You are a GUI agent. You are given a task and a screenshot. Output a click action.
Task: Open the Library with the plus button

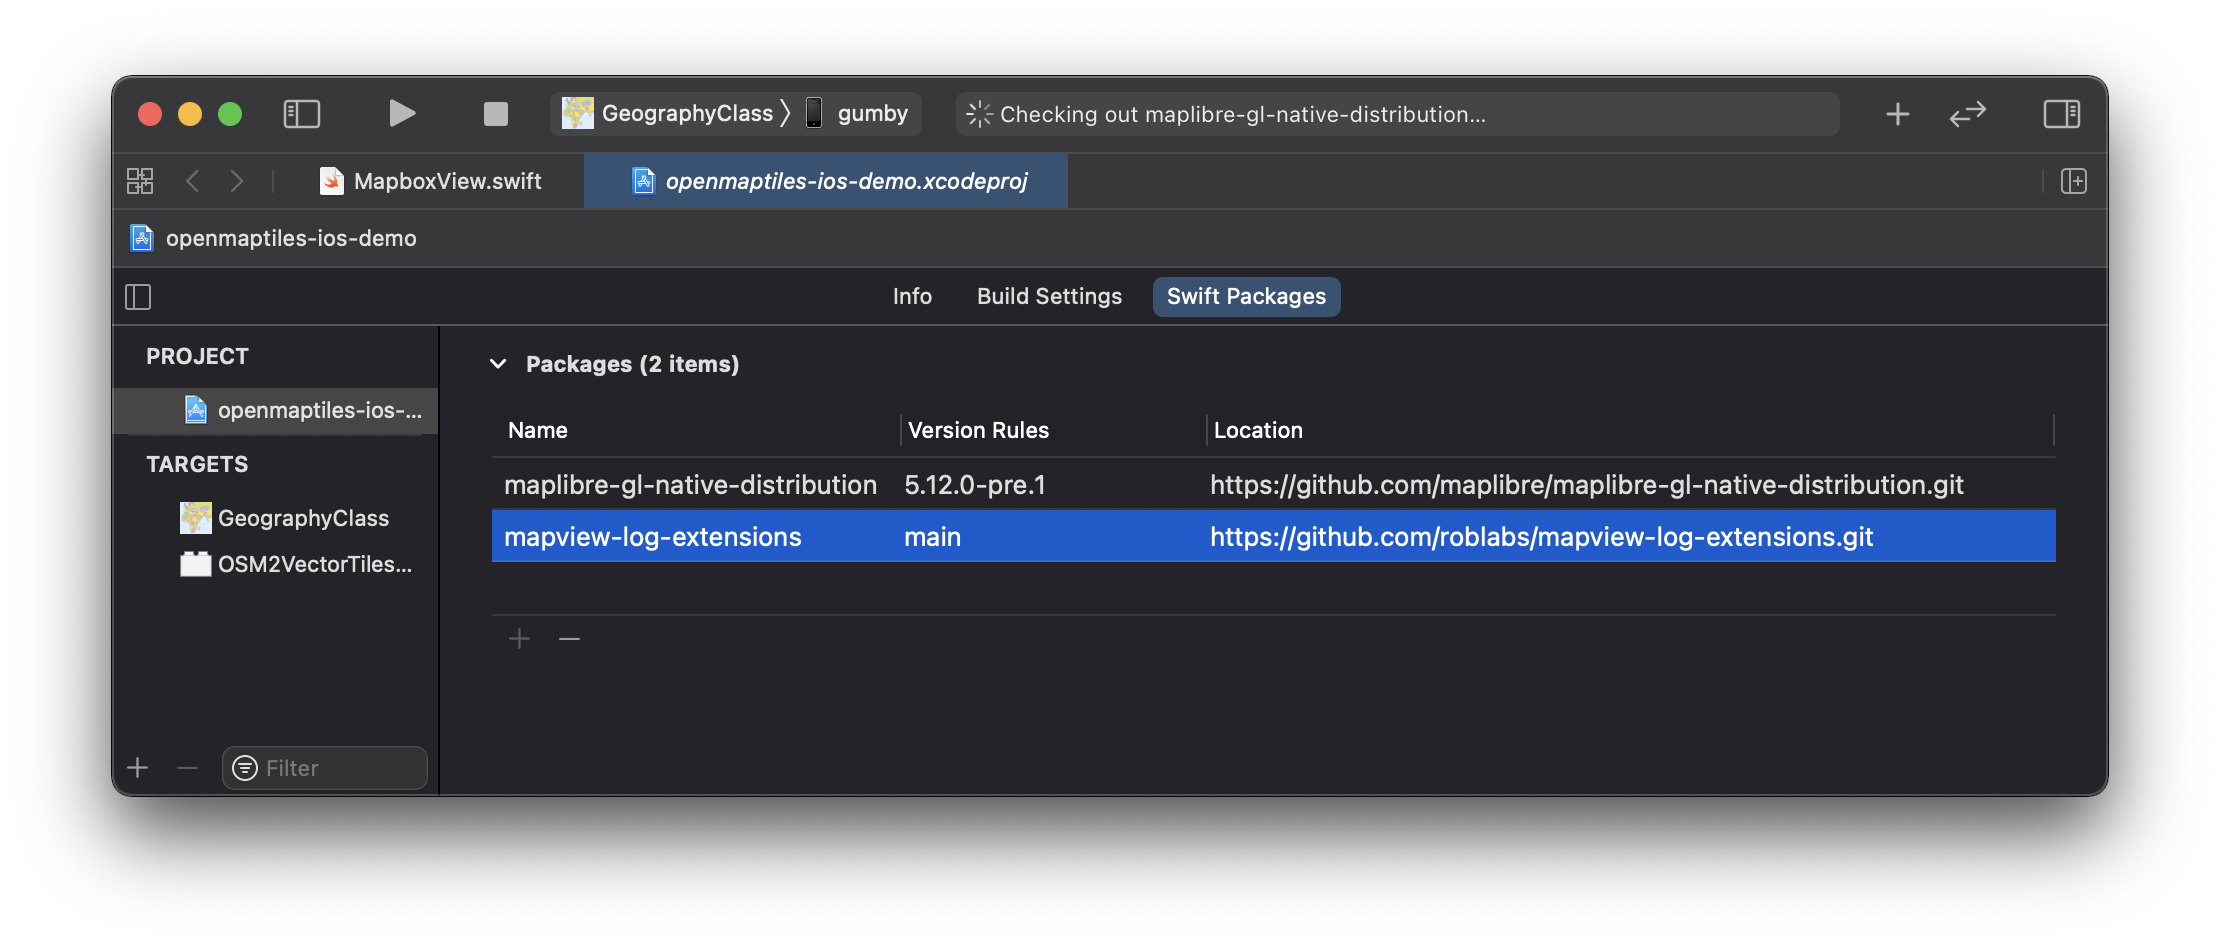[x=1897, y=114]
